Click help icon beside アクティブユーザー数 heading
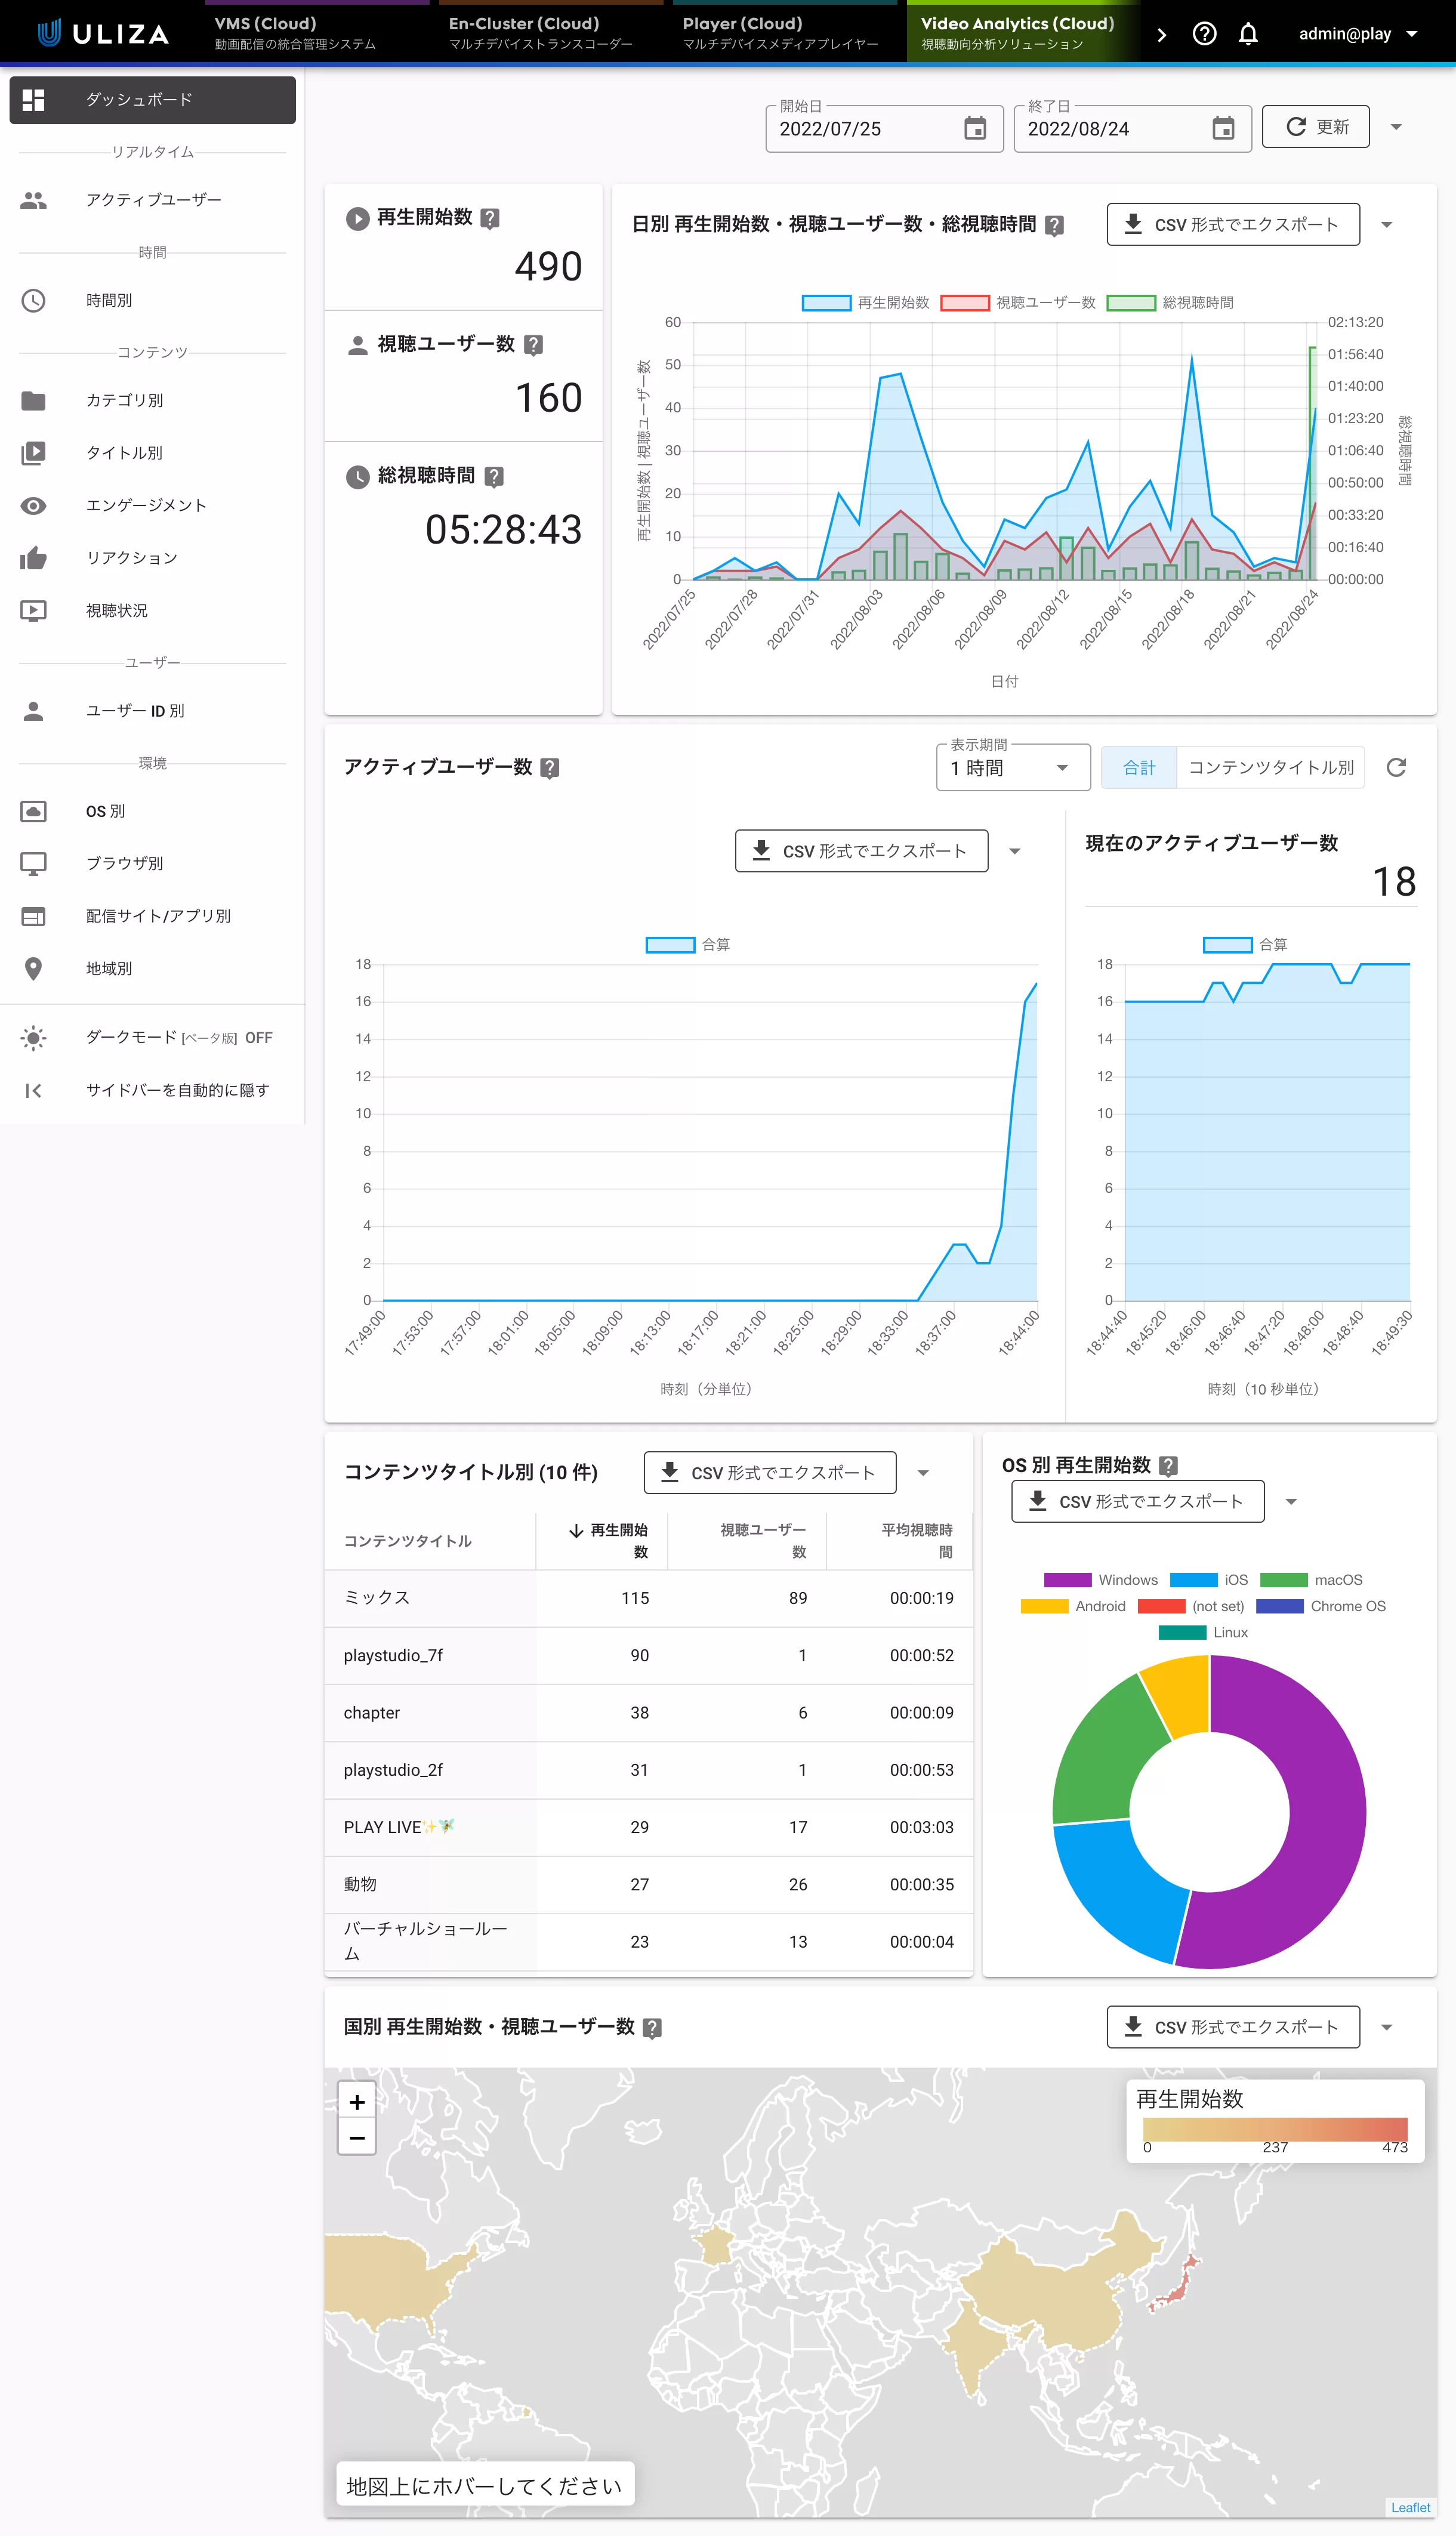 [x=549, y=768]
